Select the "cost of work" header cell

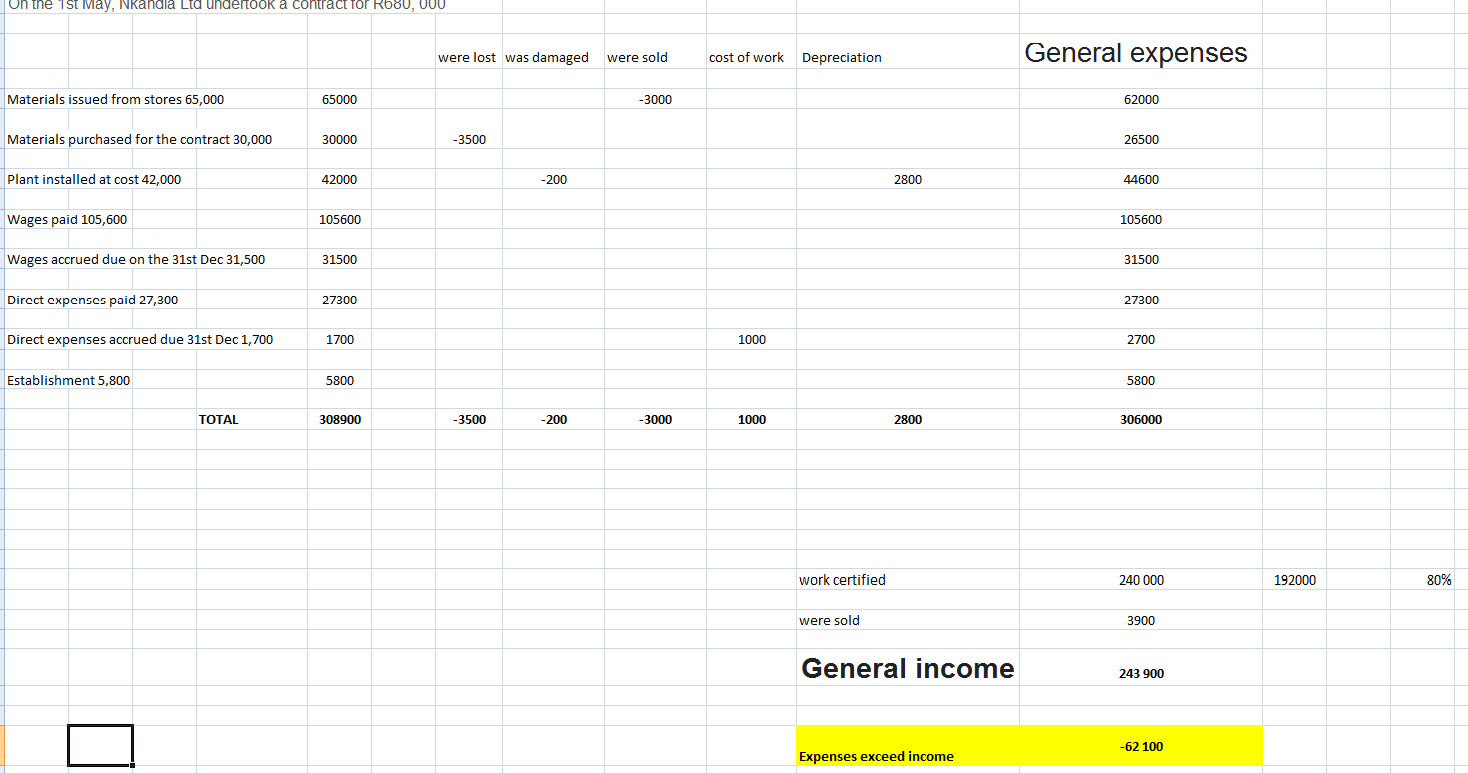(x=746, y=58)
